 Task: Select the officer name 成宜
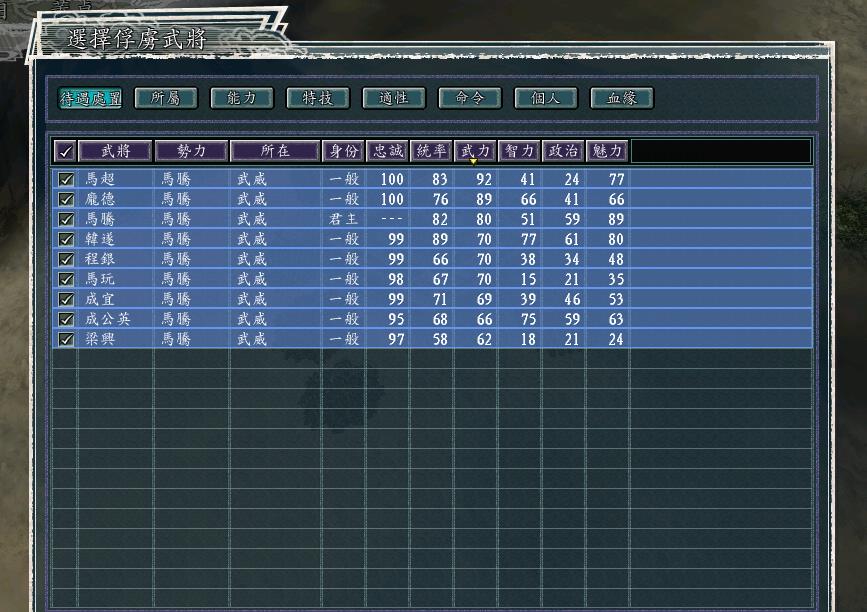coord(100,299)
